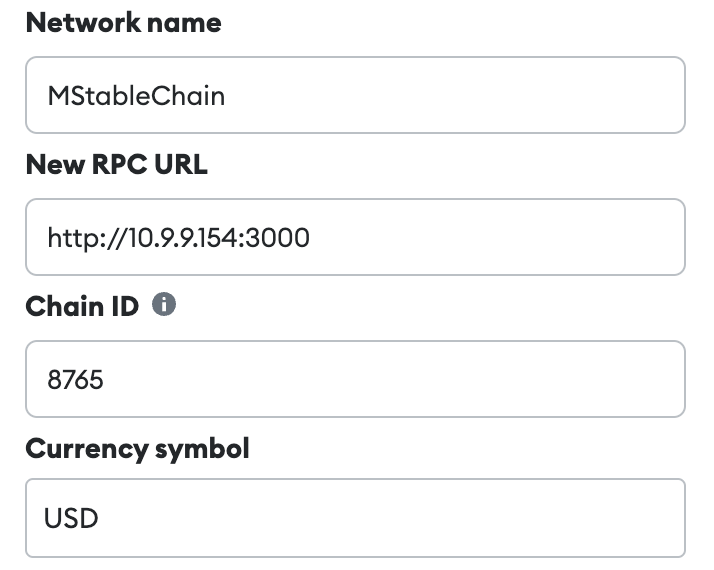Select the Chain ID input box
Screen dimensions: 714x570
click(x=355, y=379)
